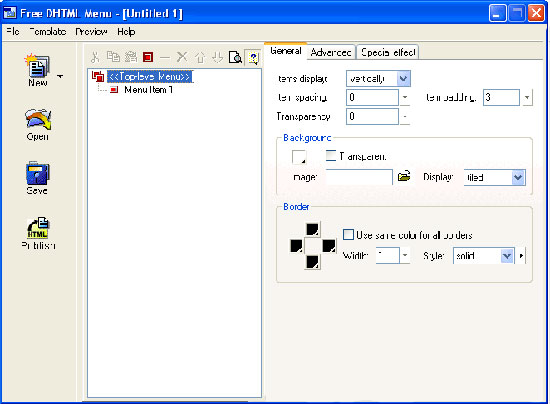Click the bottom border color swatch
Screen dimensions: 550x404
pos(312,262)
